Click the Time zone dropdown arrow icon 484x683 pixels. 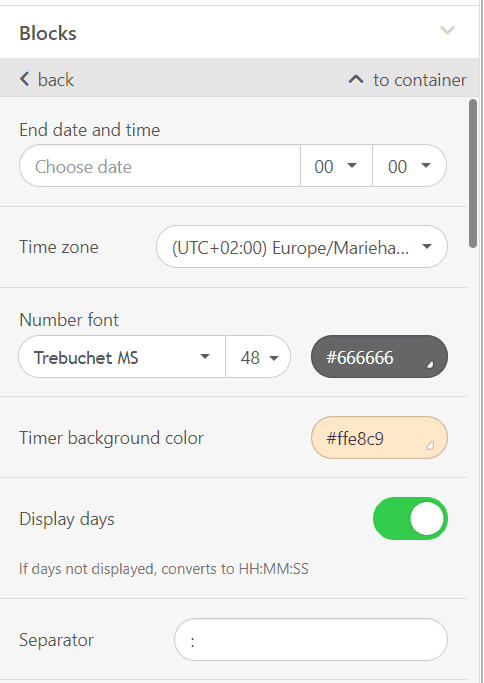click(427, 247)
